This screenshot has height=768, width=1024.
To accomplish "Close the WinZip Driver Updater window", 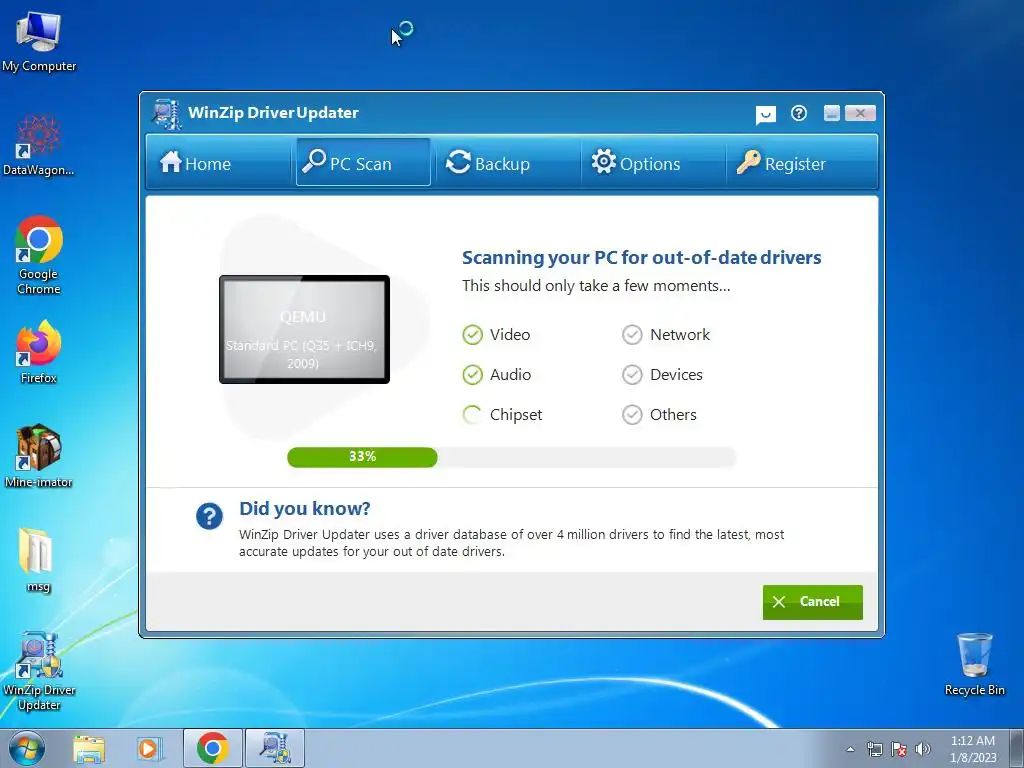I will (860, 113).
